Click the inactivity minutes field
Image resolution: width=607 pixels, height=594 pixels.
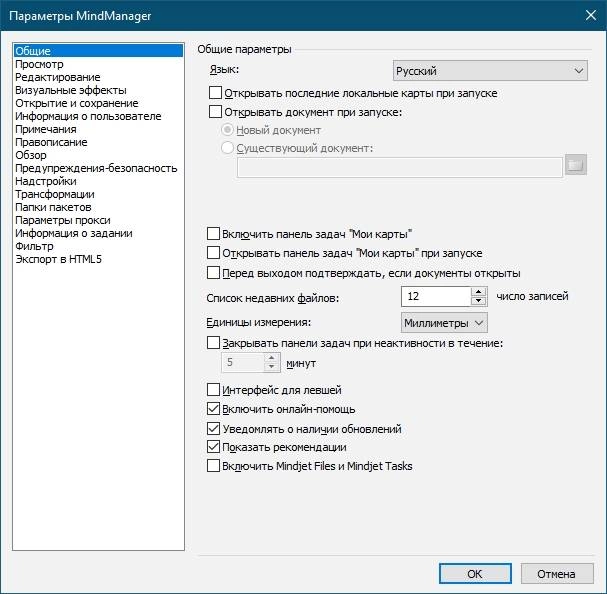pyautogui.click(x=243, y=362)
